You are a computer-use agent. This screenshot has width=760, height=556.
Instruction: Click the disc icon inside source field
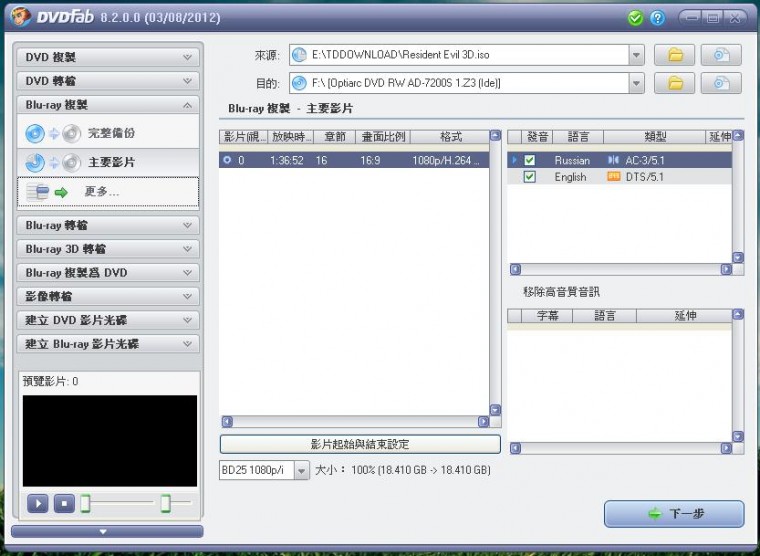(x=300, y=55)
